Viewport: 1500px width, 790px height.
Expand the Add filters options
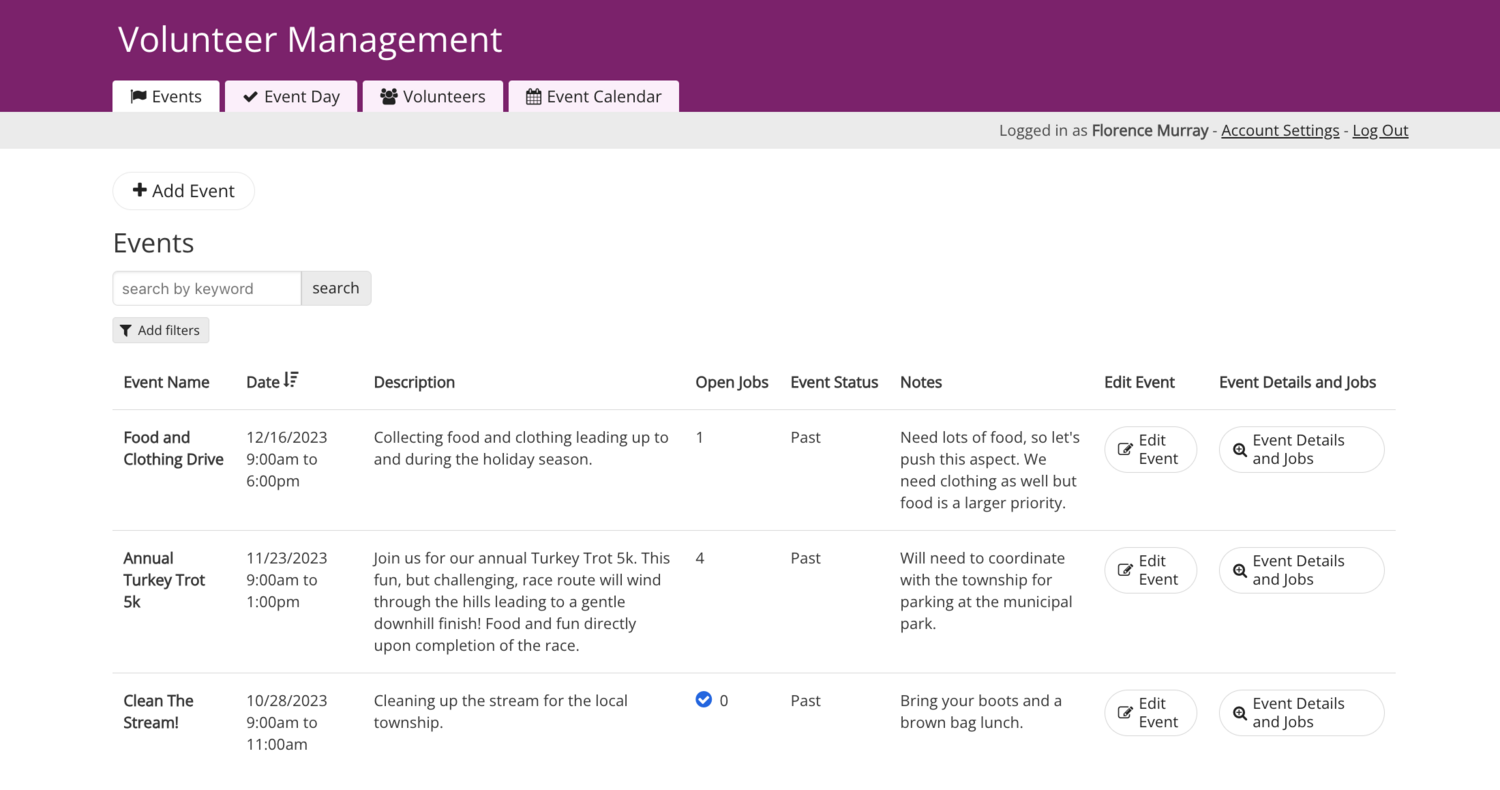[x=161, y=331]
